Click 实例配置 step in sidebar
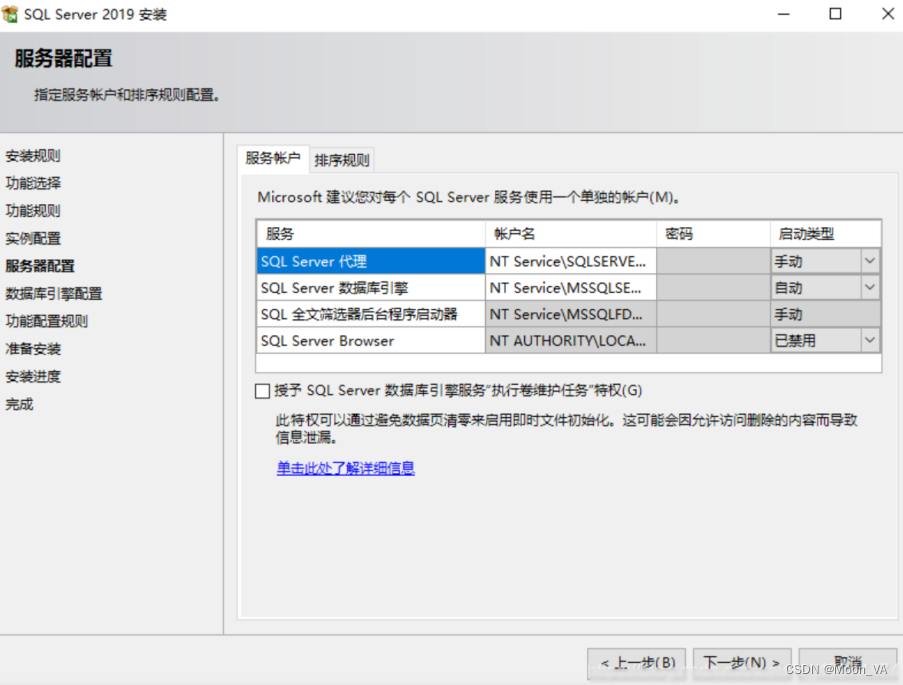Viewport: 903px width, 685px height. pyautogui.click(x=33, y=239)
